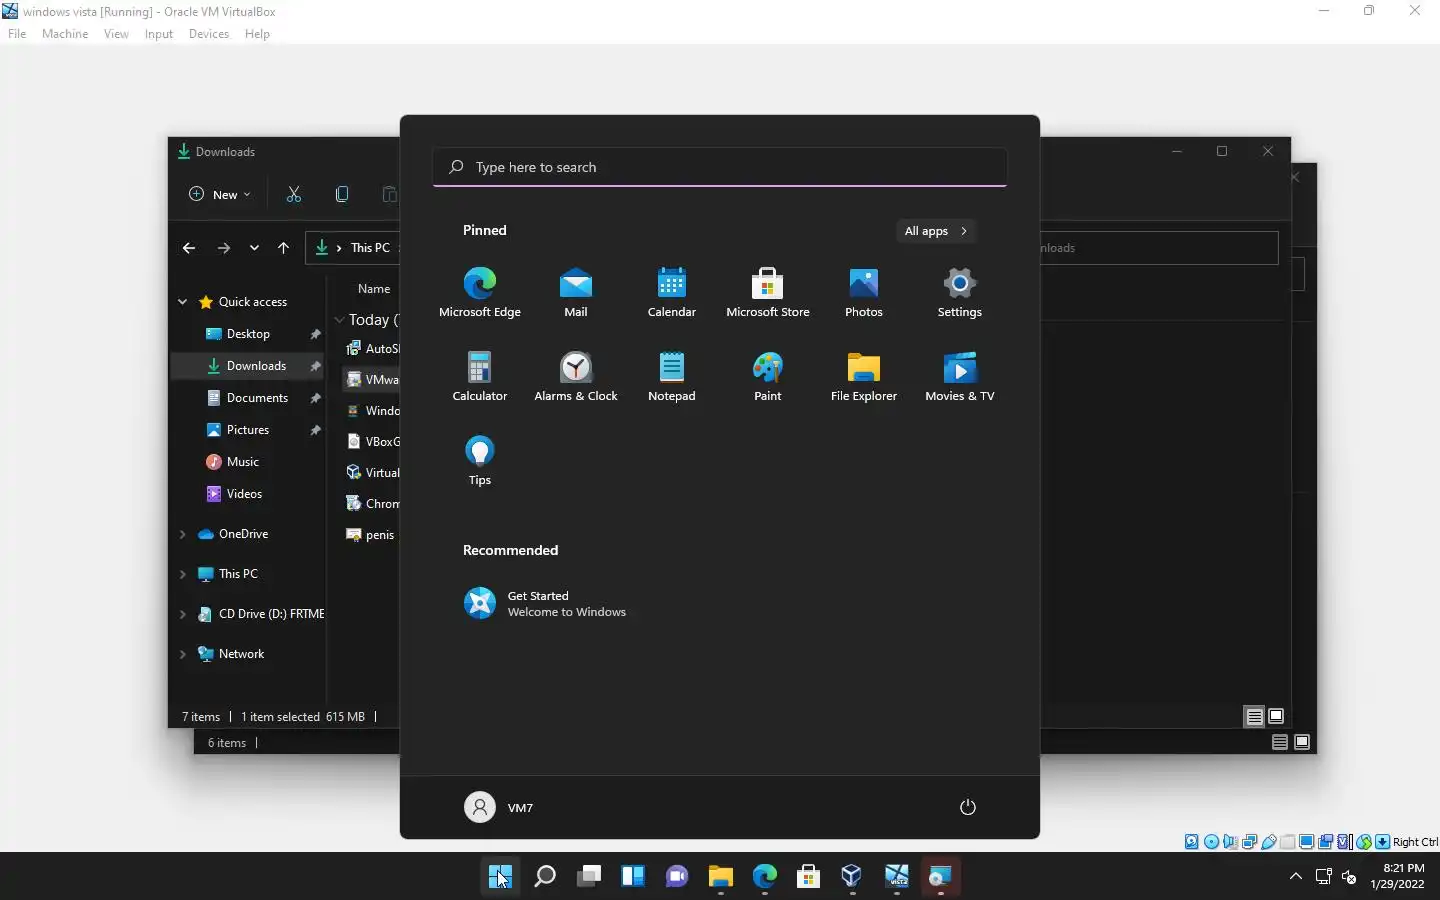Go forward in Downloads window

tap(224, 248)
